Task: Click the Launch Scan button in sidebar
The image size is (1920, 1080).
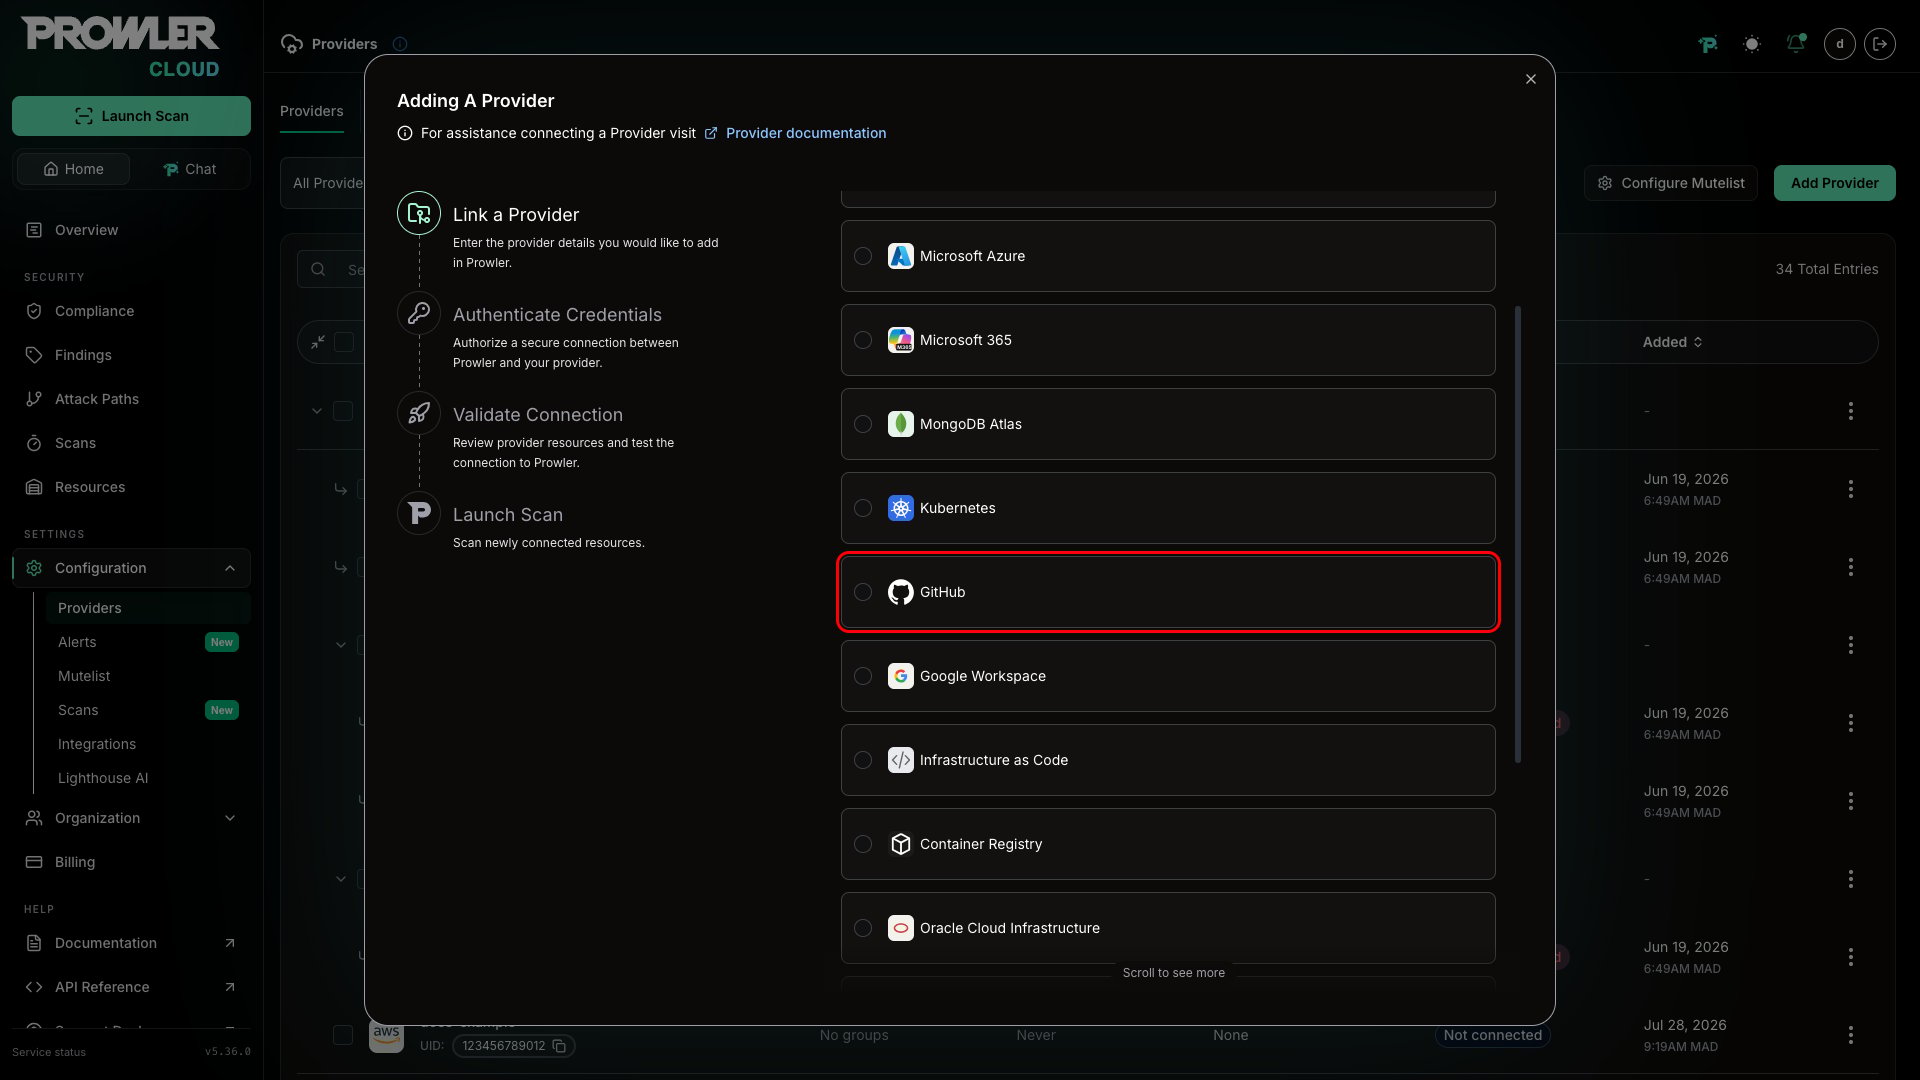Action: (x=131, y=116)
